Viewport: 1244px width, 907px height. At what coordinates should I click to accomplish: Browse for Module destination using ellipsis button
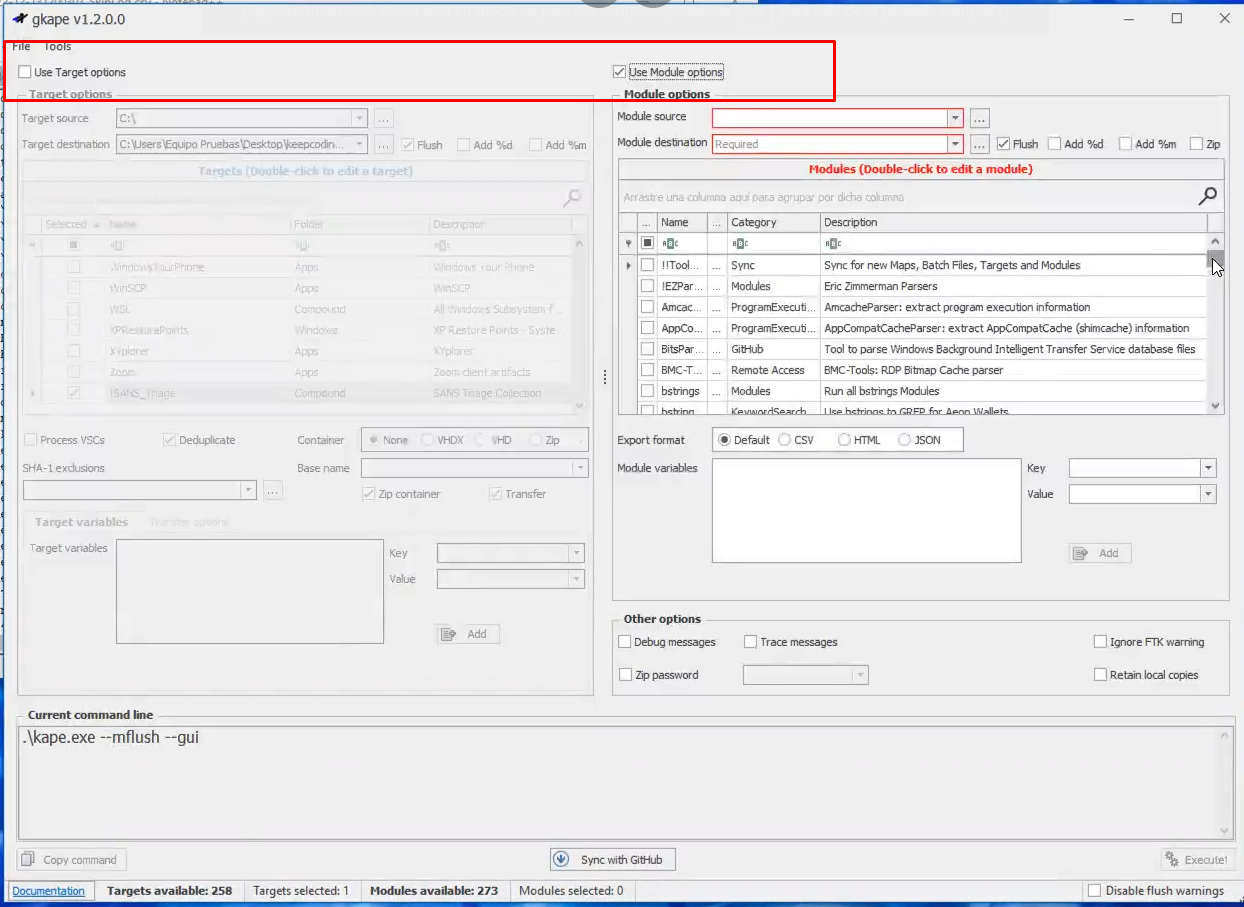tap(979, 143)
